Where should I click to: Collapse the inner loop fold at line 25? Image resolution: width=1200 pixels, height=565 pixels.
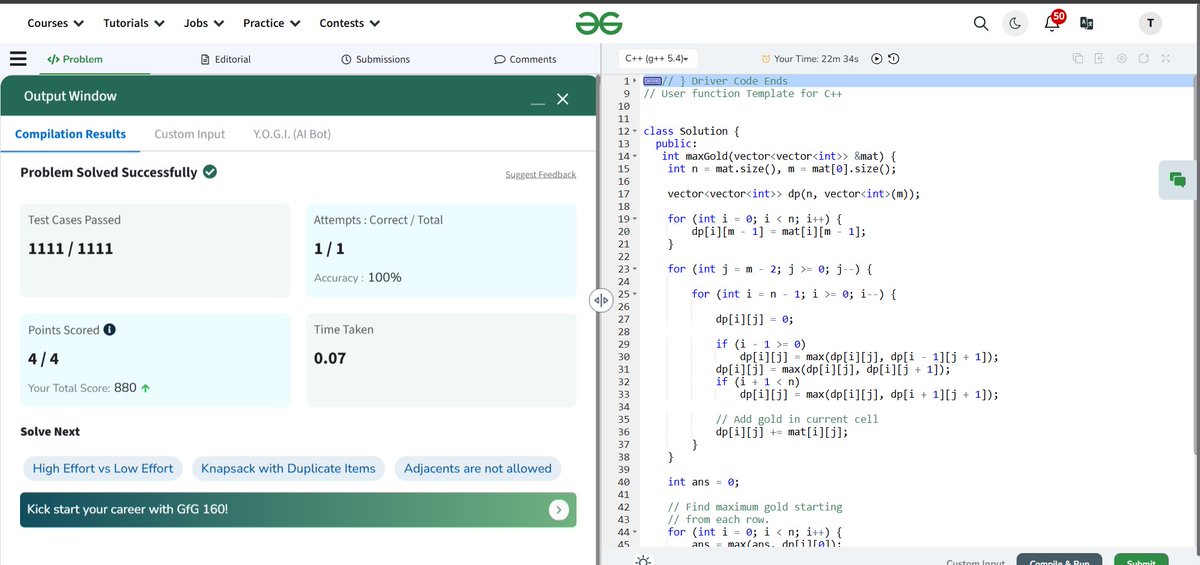click(x=635, y=294)
